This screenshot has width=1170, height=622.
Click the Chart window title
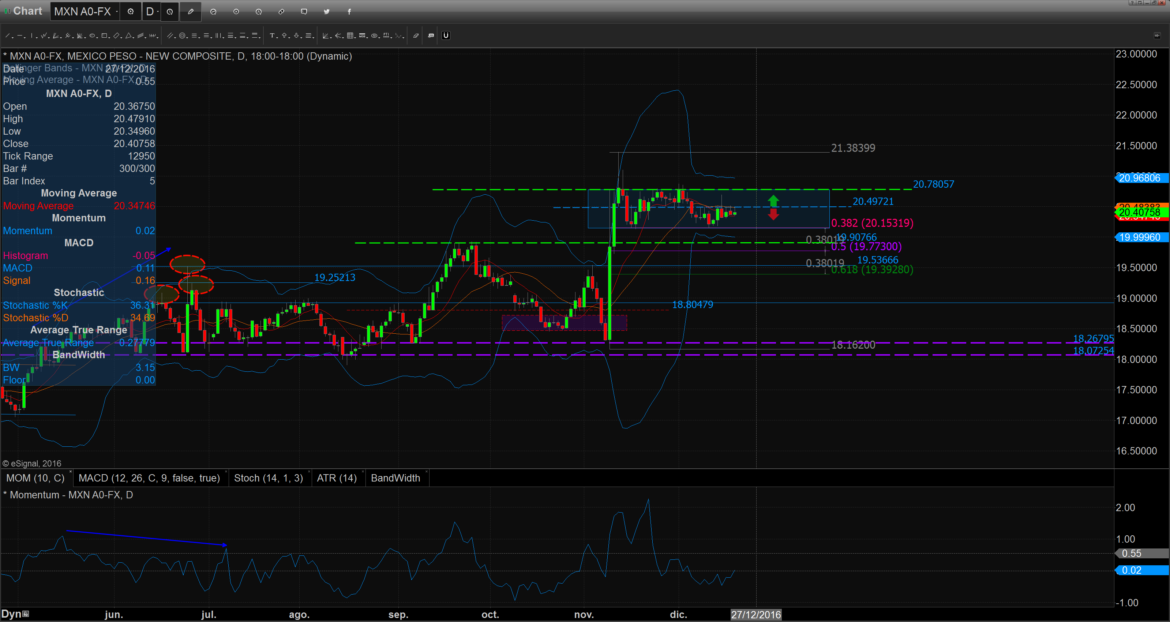[x=28, y=11]
